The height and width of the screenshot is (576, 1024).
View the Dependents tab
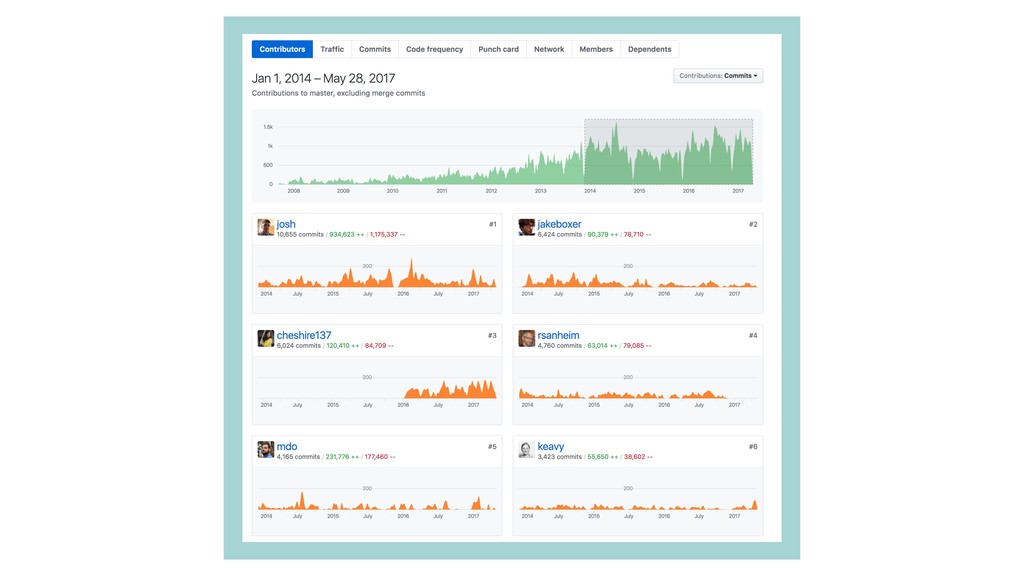tap(649, 49)
